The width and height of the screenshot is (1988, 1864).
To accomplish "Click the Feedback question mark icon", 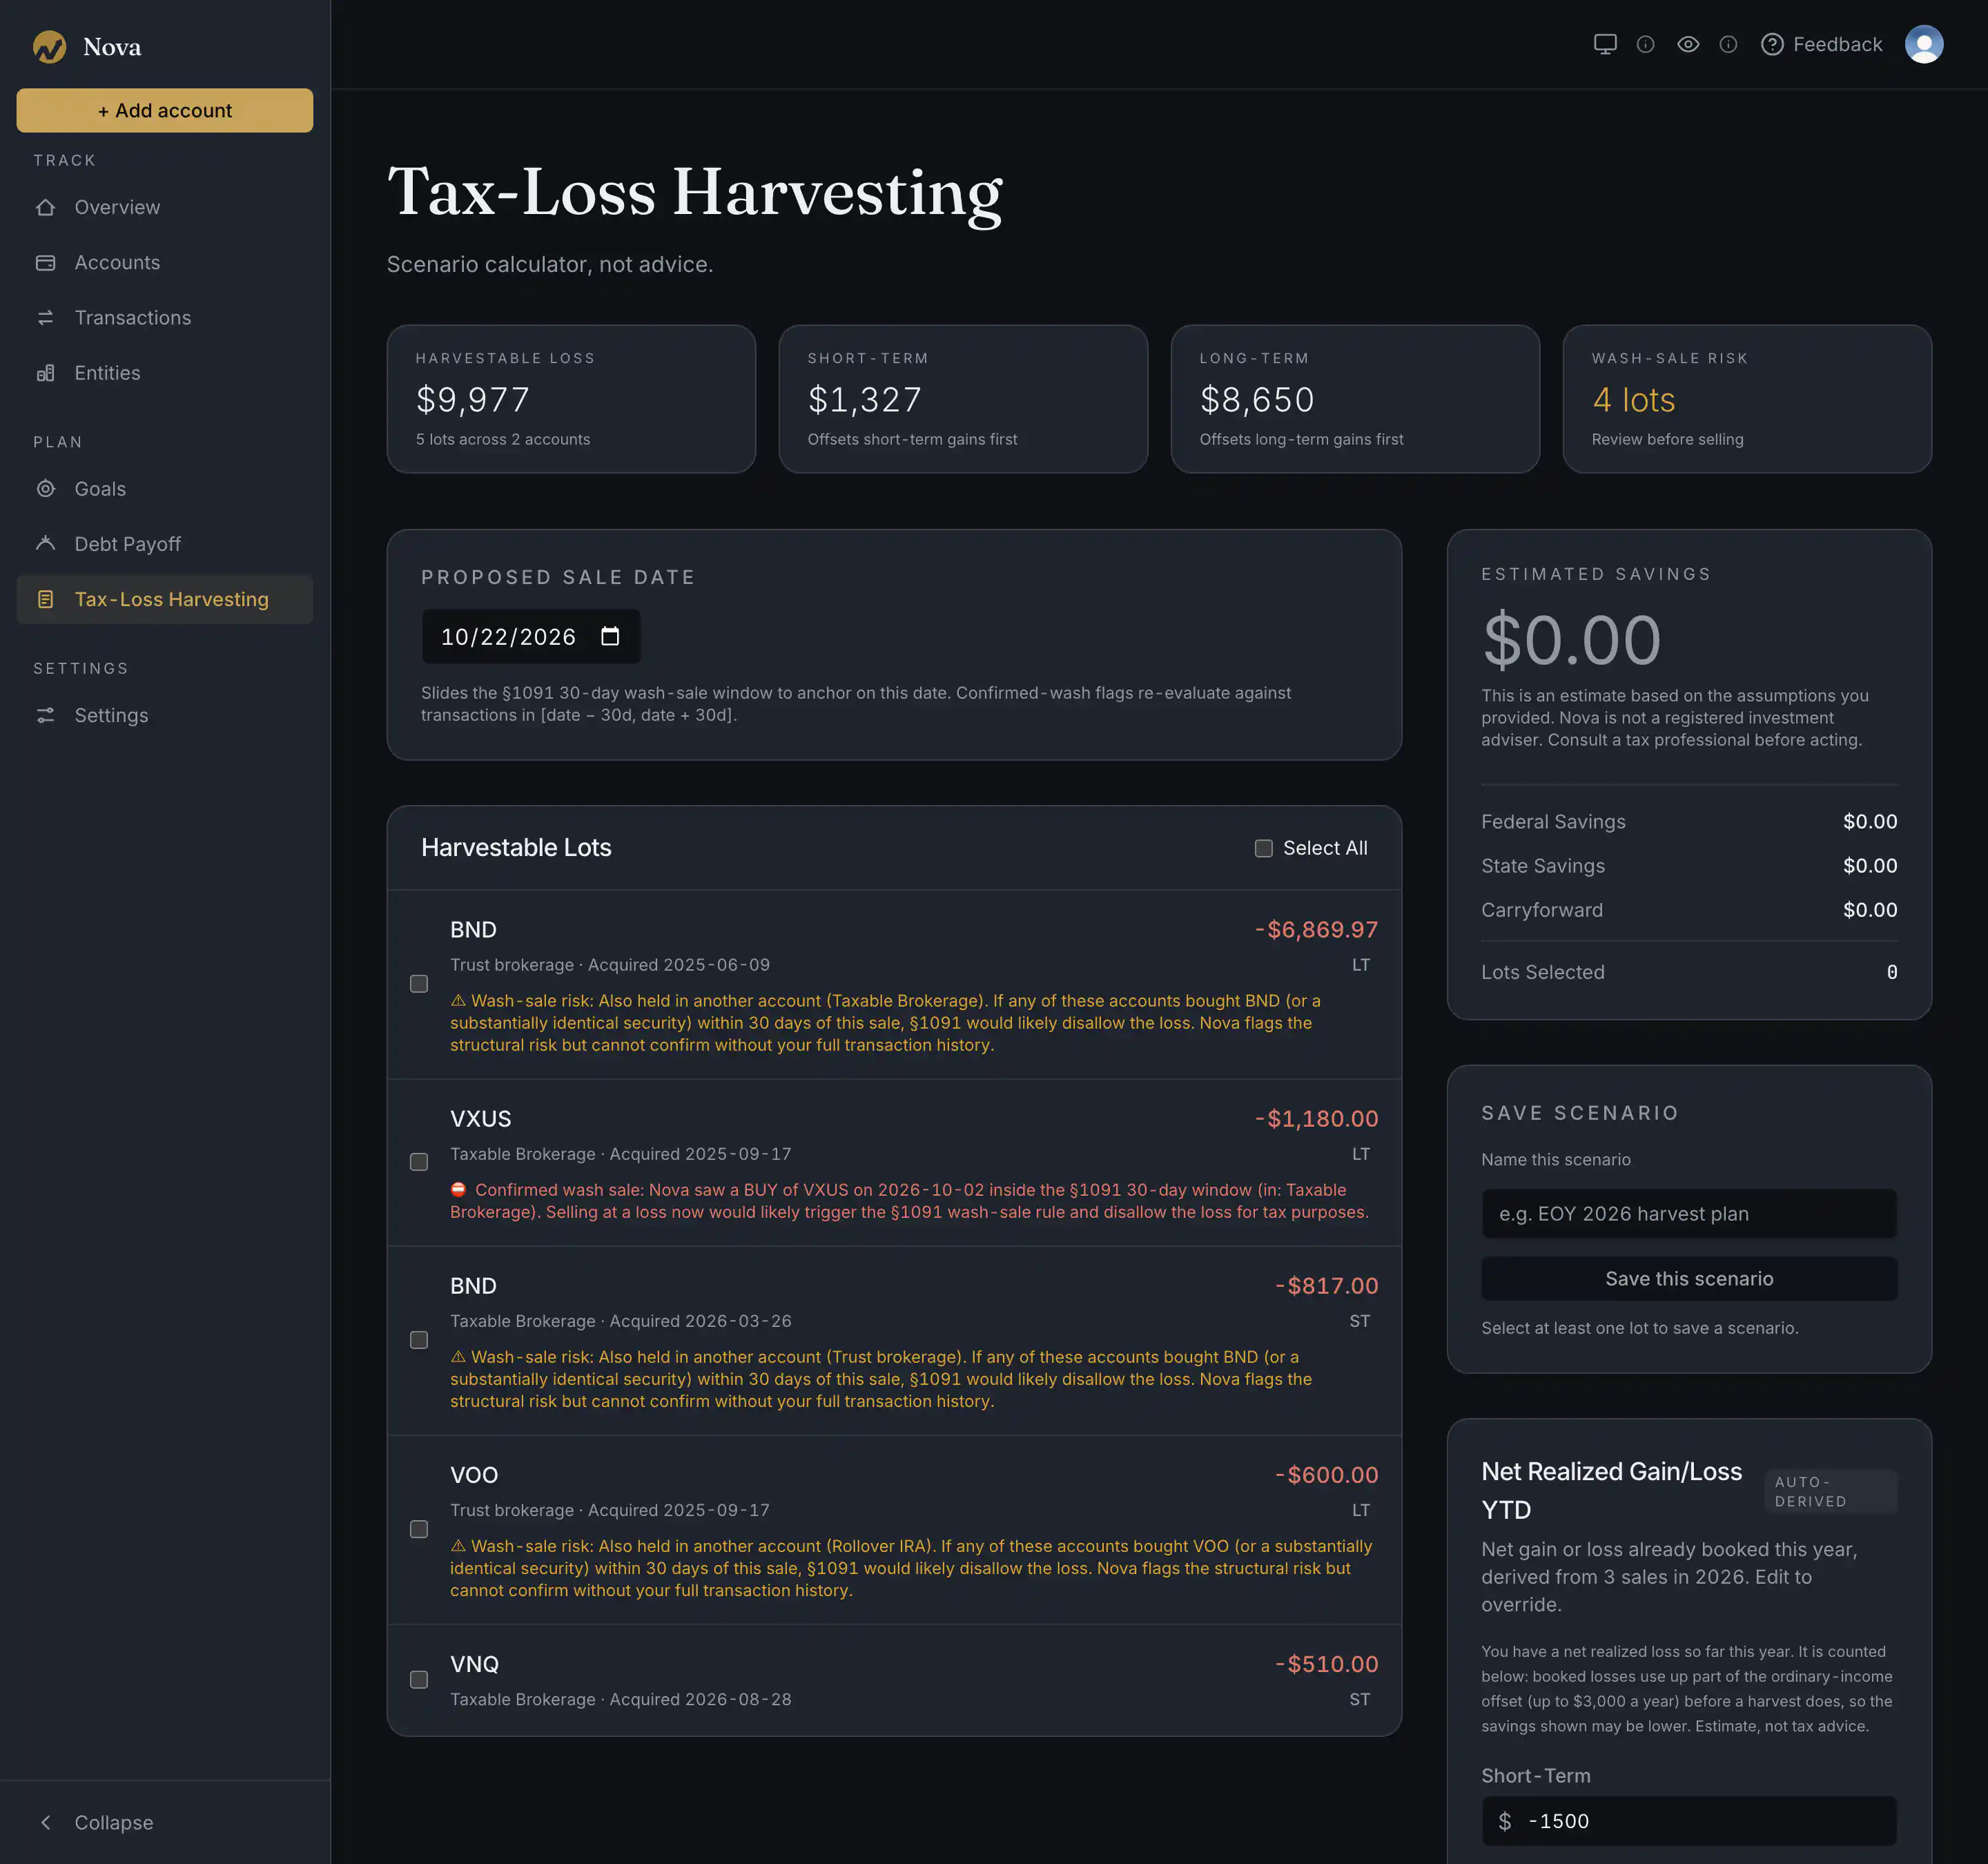I will [x=1772, y=44].
